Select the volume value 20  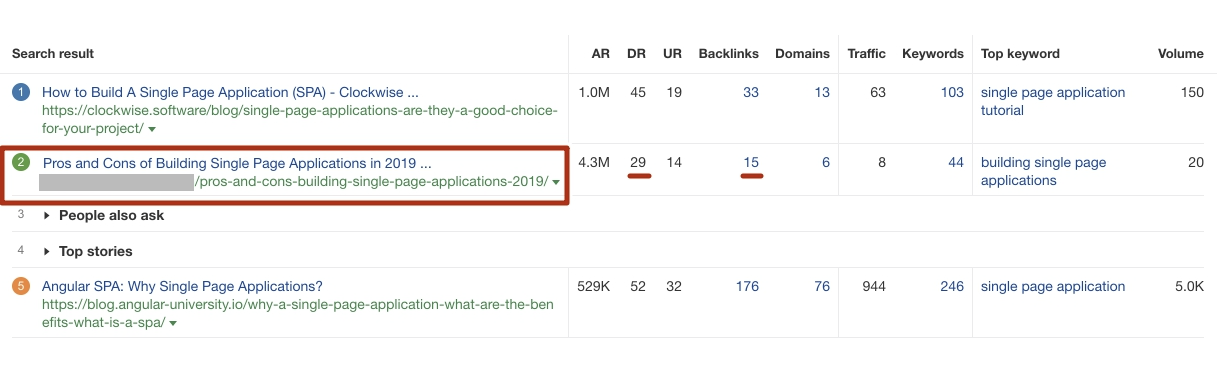coord(1196,162)
